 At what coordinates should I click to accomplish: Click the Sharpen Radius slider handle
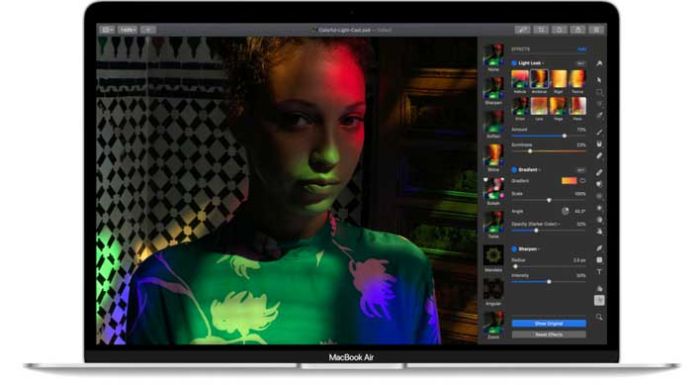click(x=515, y=266)
